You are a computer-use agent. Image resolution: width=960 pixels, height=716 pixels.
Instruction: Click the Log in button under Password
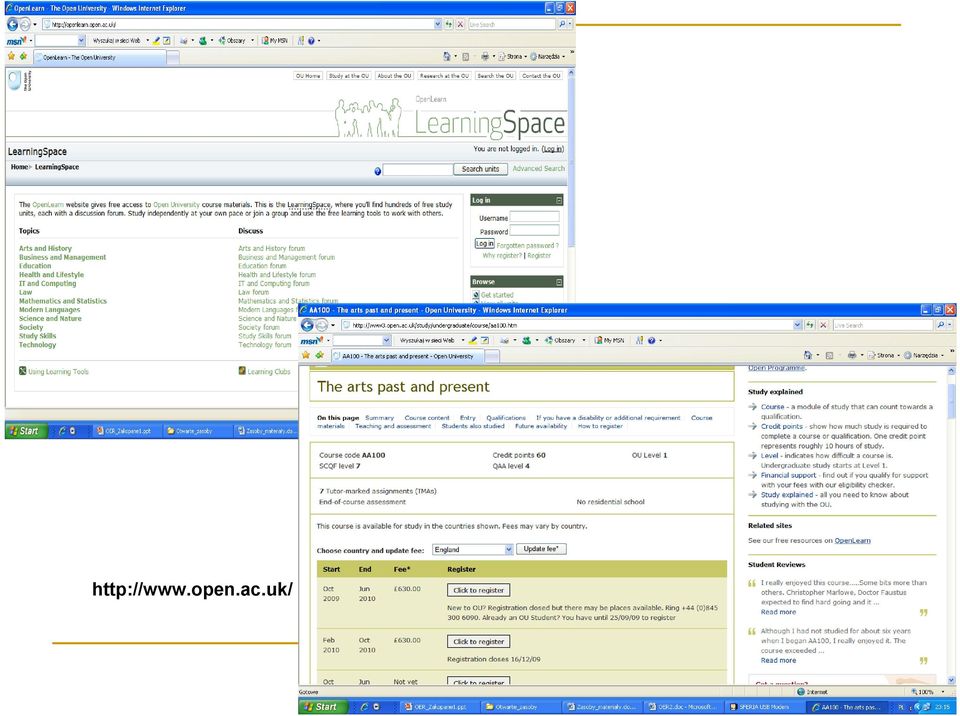pyautogui.click(x=484, y=244)
